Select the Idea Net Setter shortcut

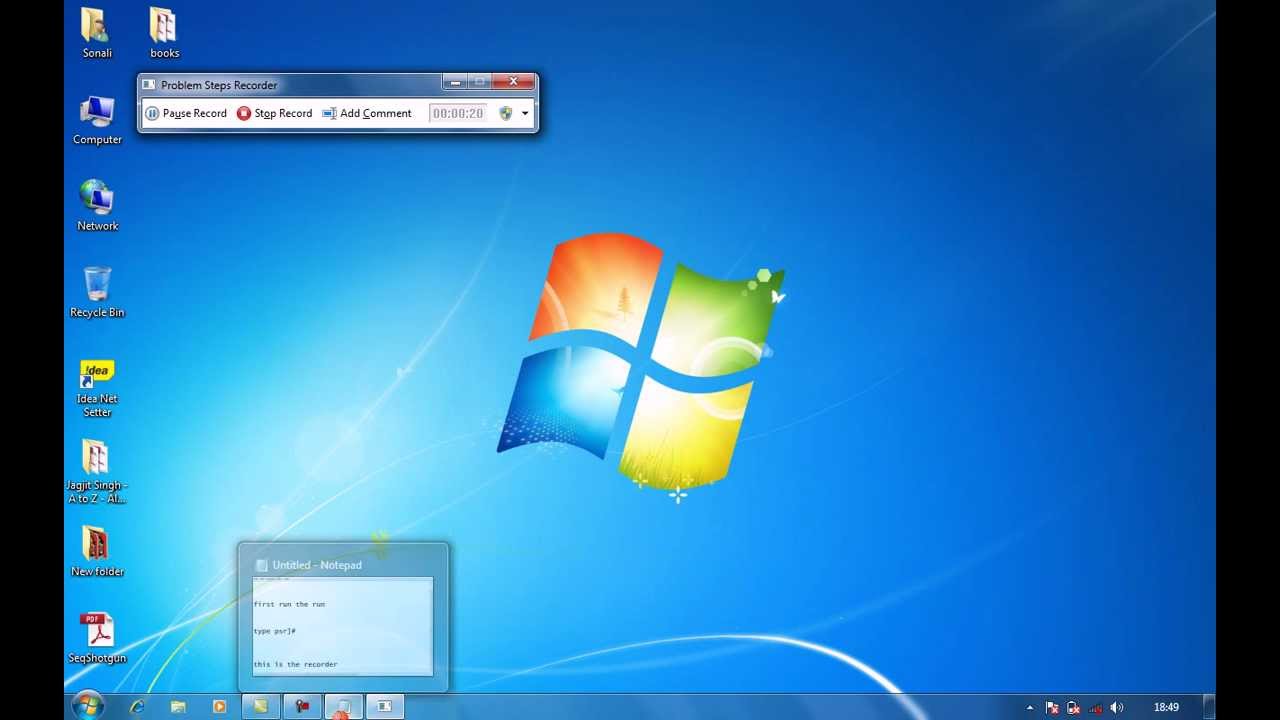pos(97,388)
